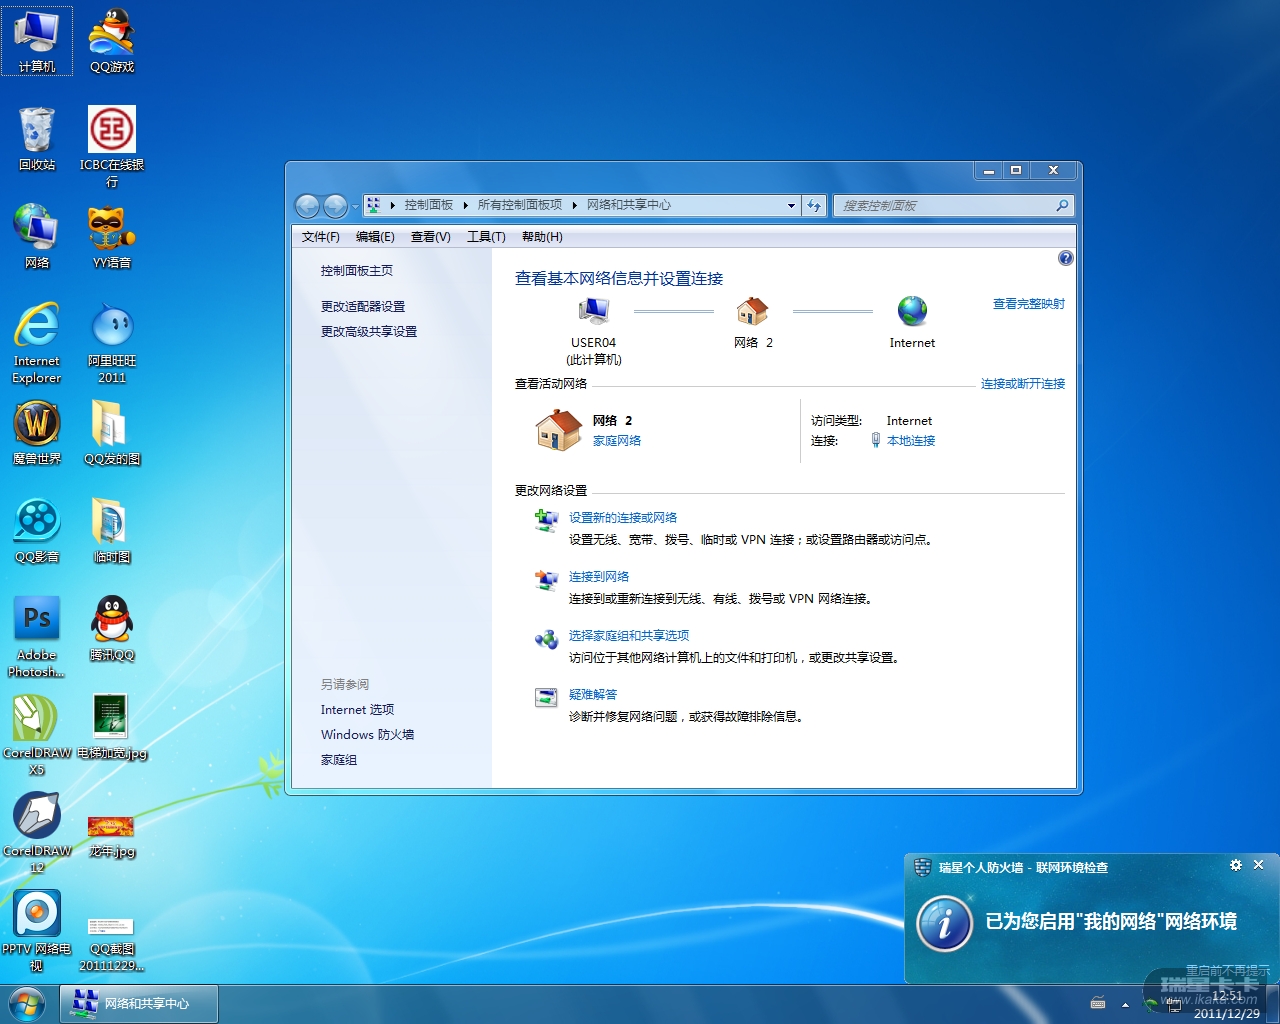Select the 腾讯QQ desktop icon
1280x1024 pixels.
112,629
